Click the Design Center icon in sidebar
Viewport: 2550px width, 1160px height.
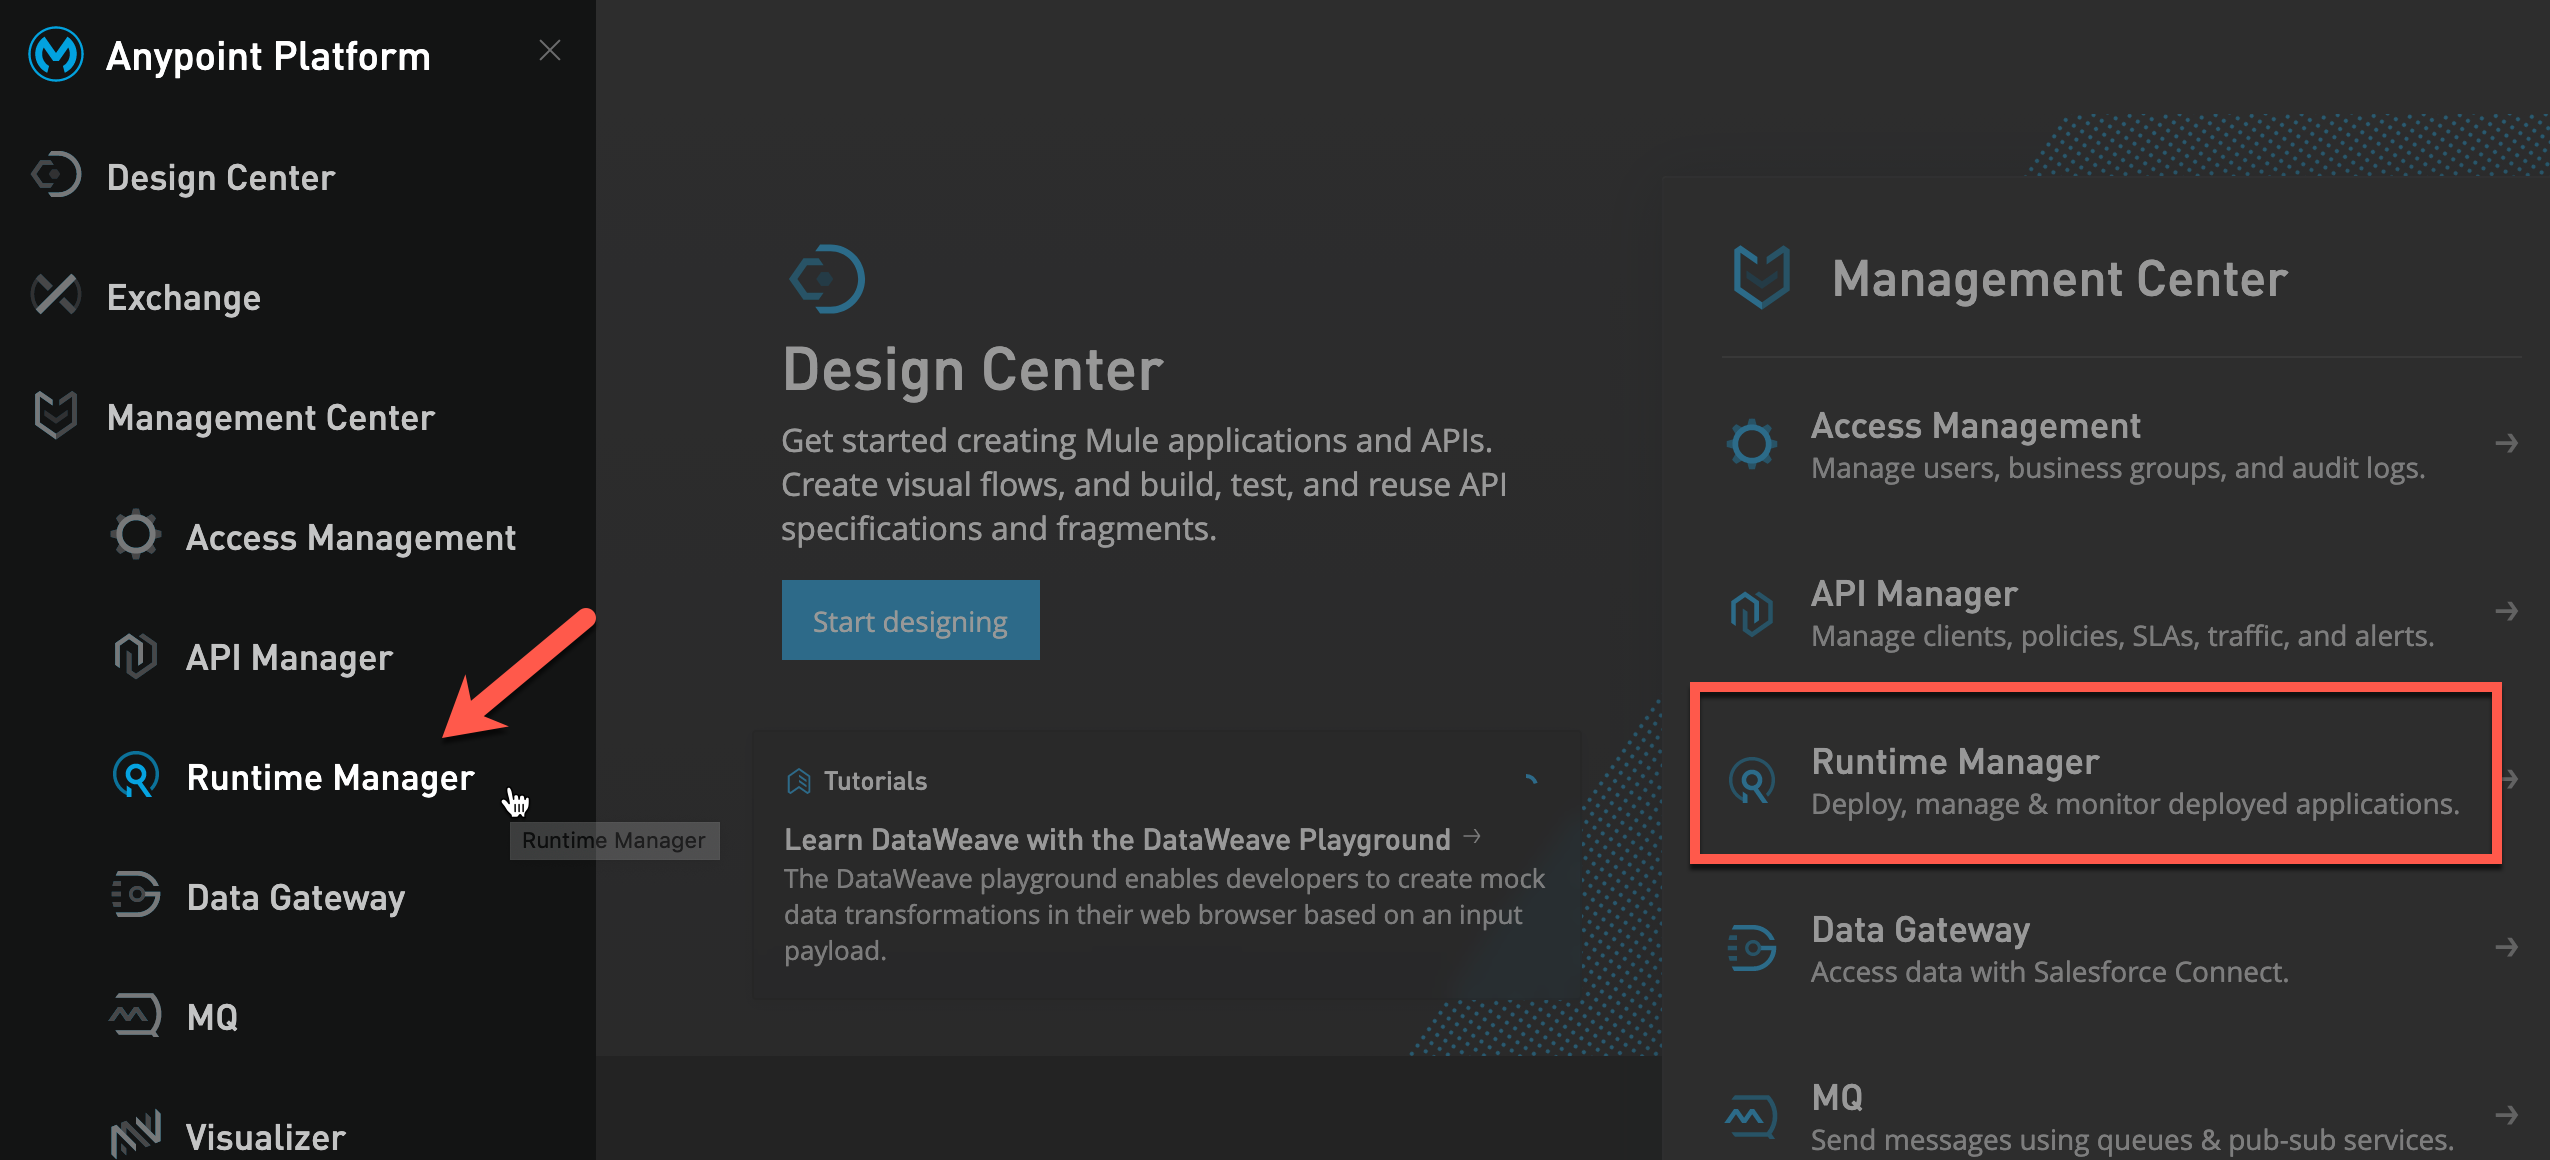(x=56, y=175)
